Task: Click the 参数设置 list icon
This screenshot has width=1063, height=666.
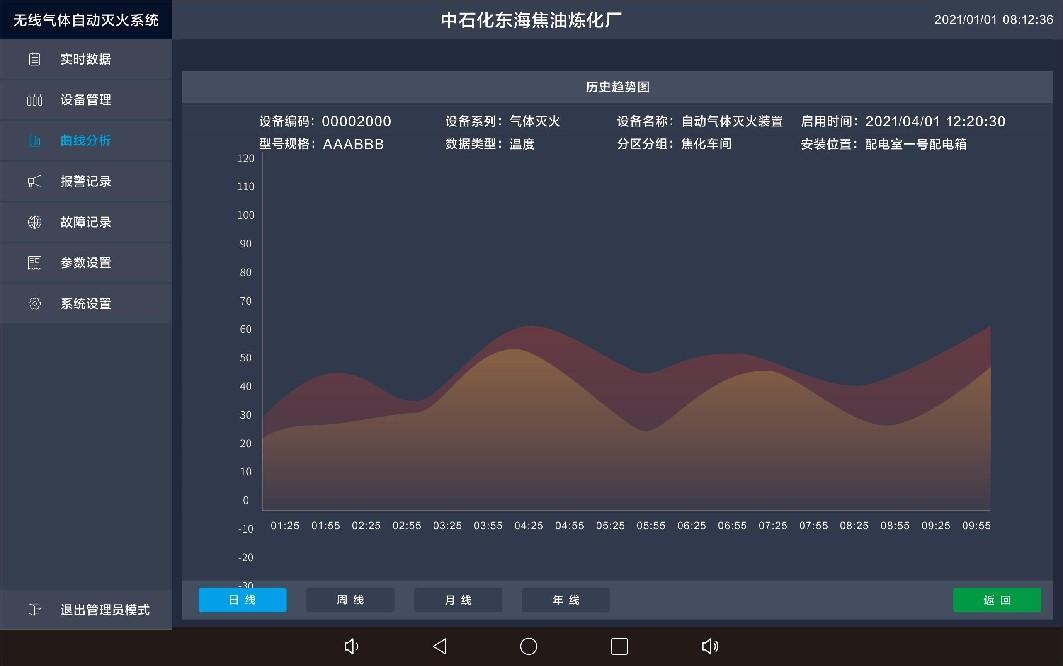Action: click(x=35, y=263)
